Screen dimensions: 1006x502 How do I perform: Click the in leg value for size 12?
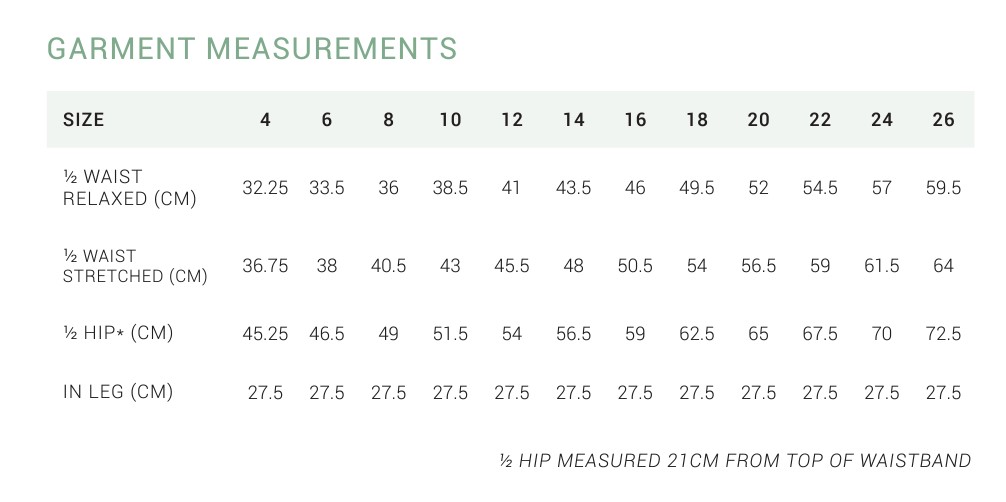click(512, 393)
